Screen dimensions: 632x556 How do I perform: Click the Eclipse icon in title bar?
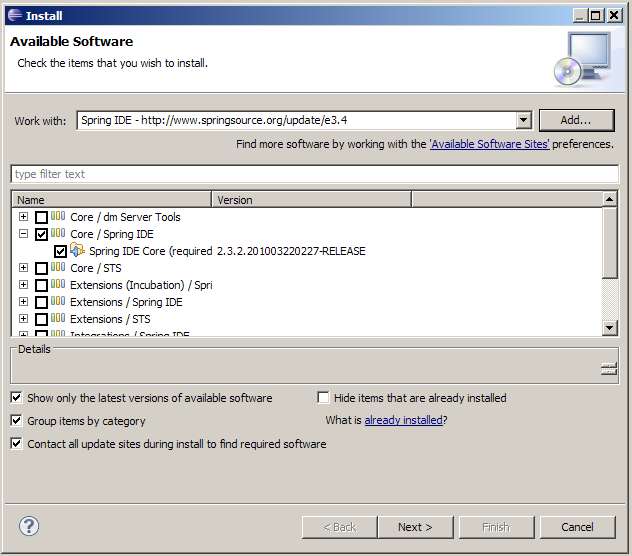[15, 15]
